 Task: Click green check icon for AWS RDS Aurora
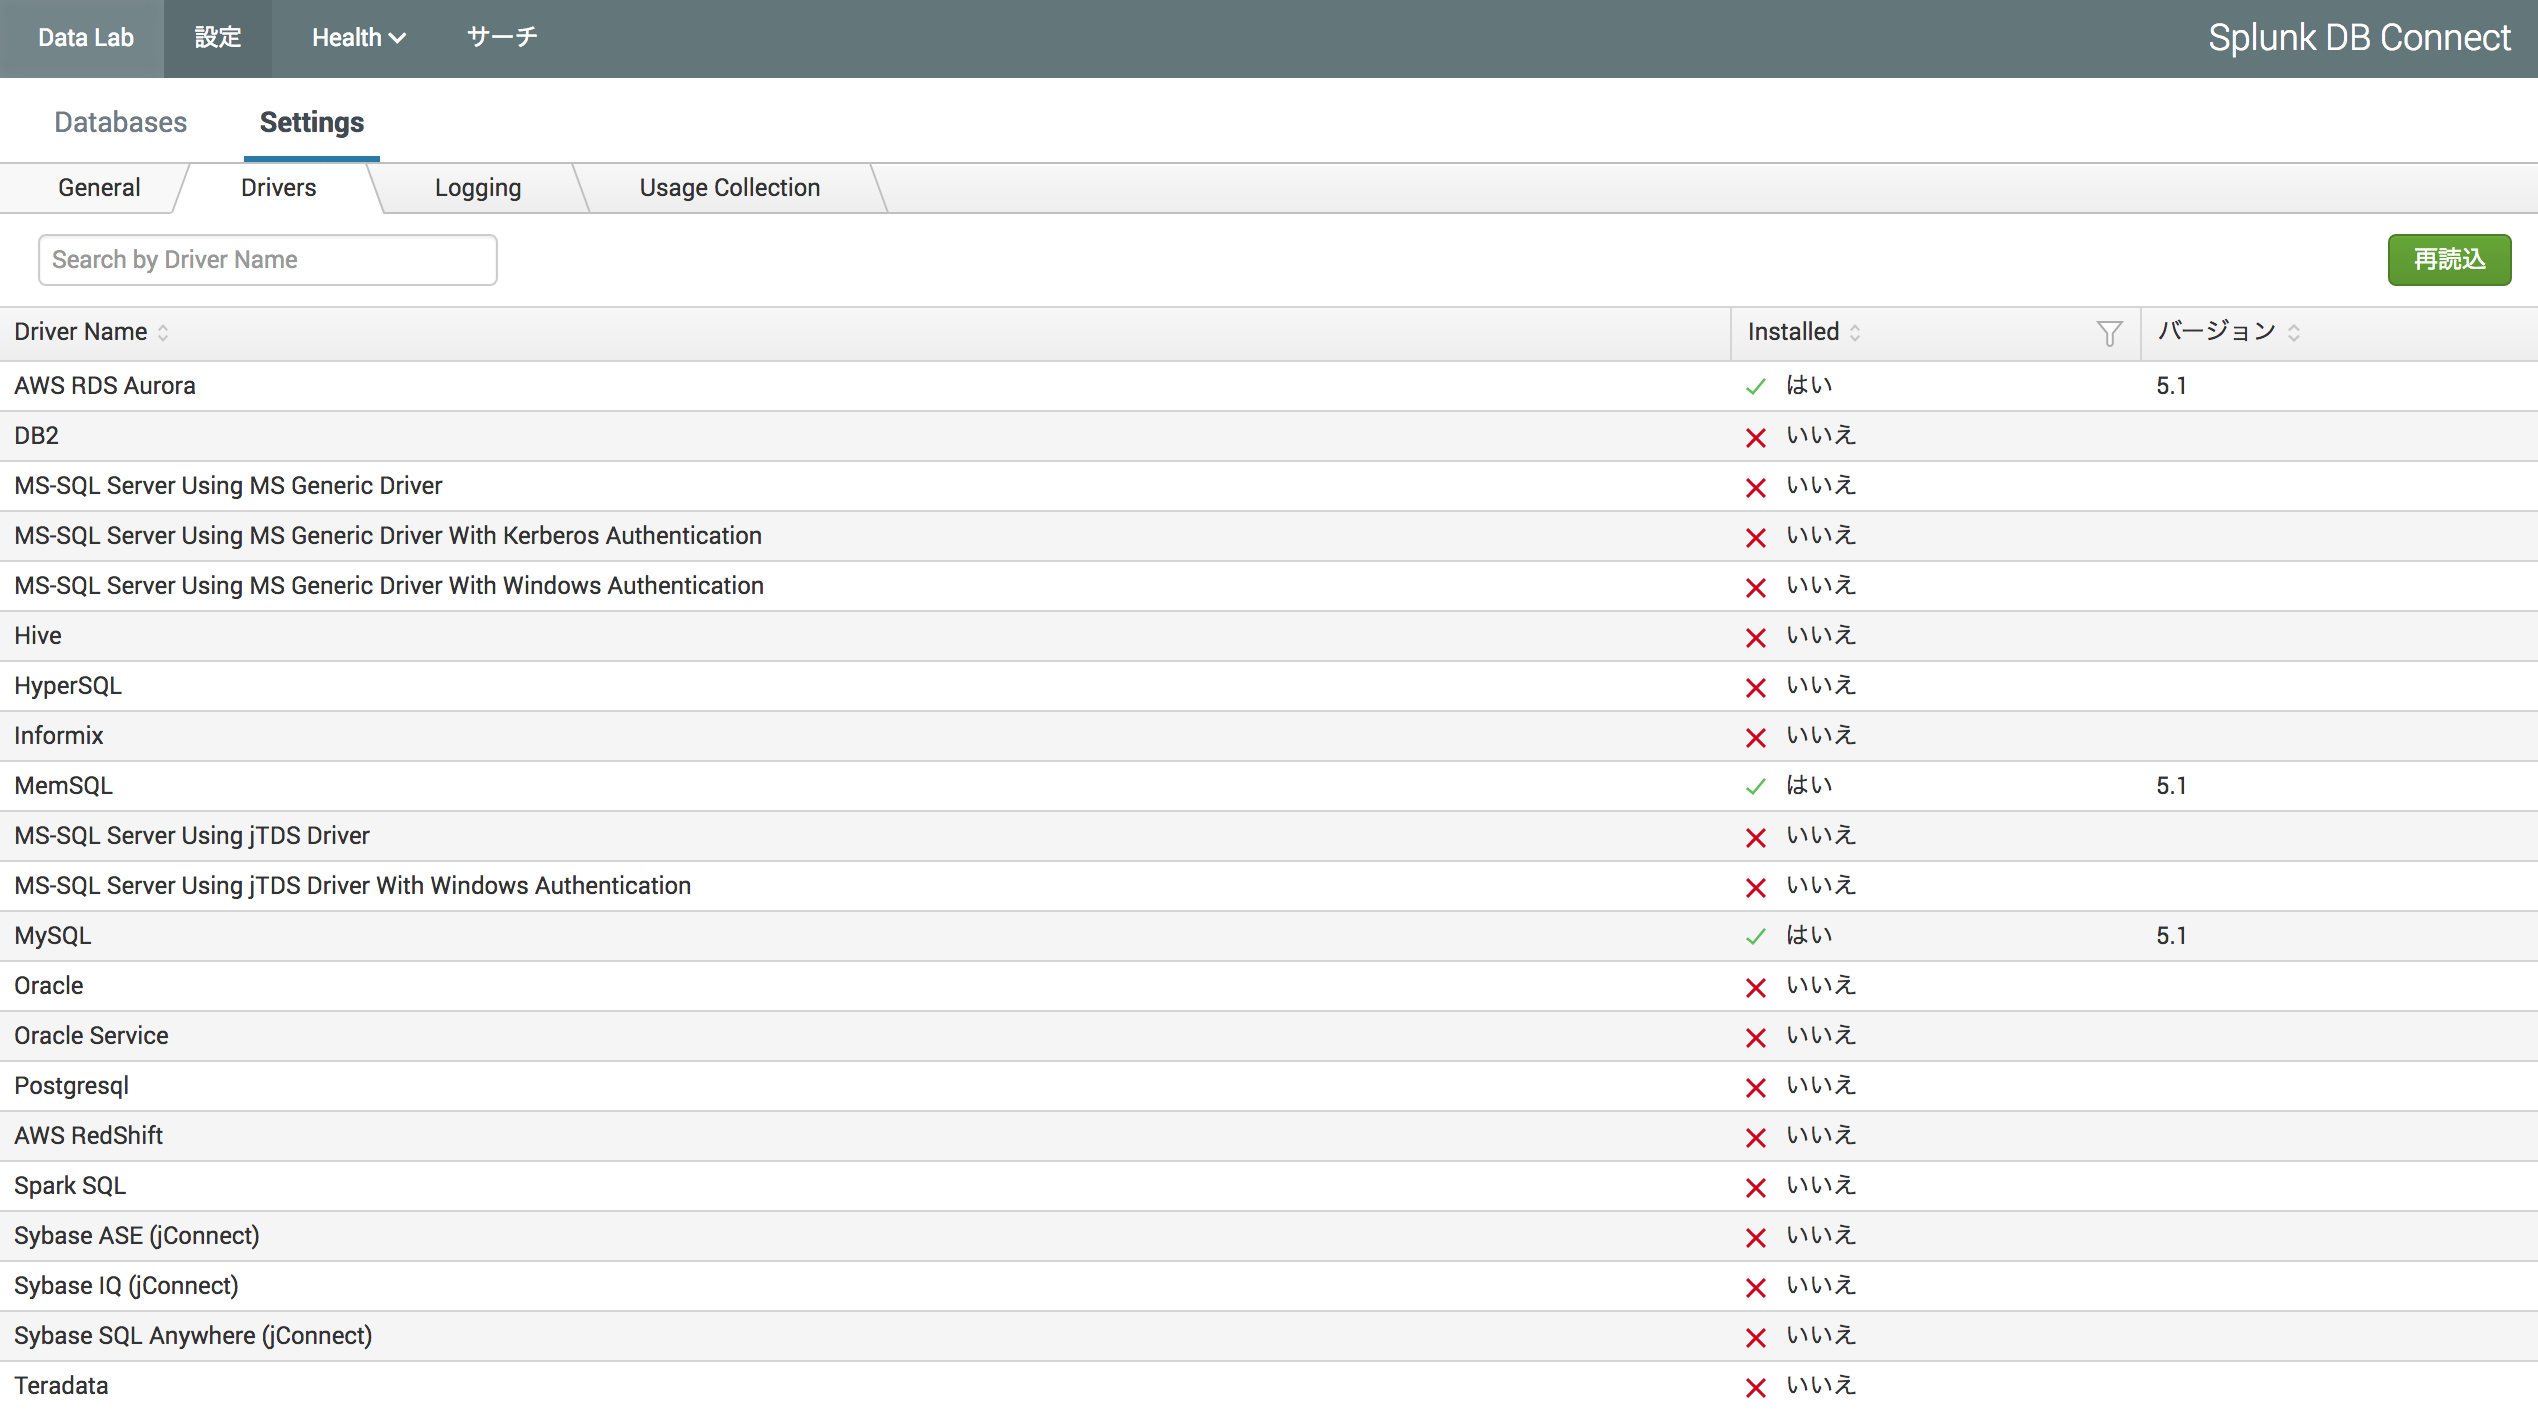point(1755,387)
